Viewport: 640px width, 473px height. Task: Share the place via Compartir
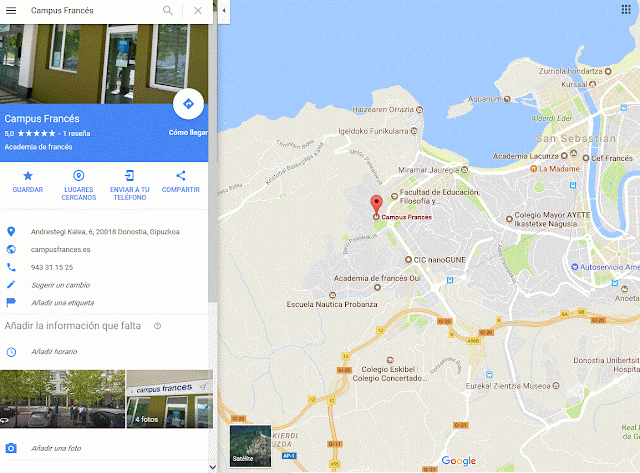181,182
